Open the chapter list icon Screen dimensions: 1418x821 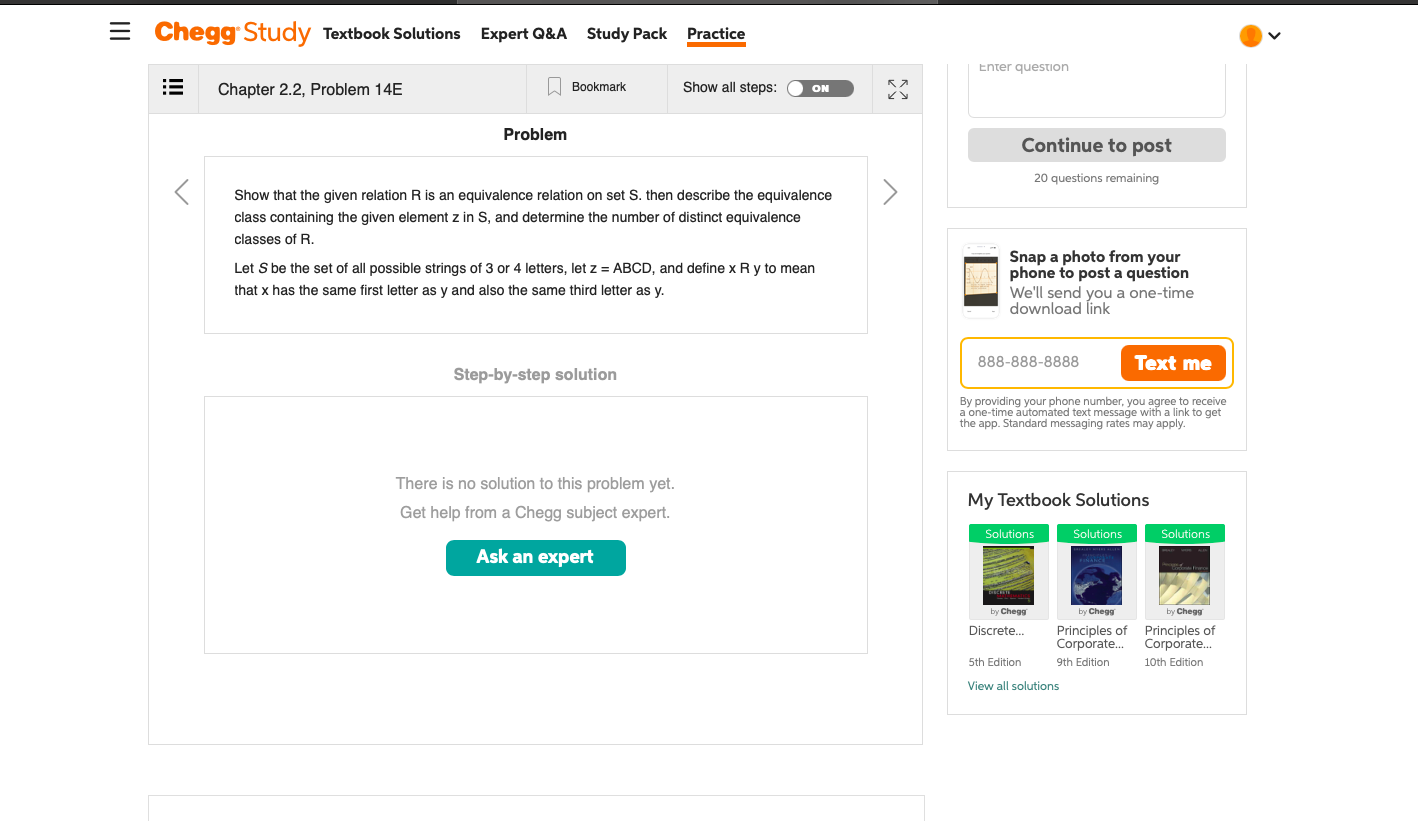pyautogui.click(x=173, y=88)
